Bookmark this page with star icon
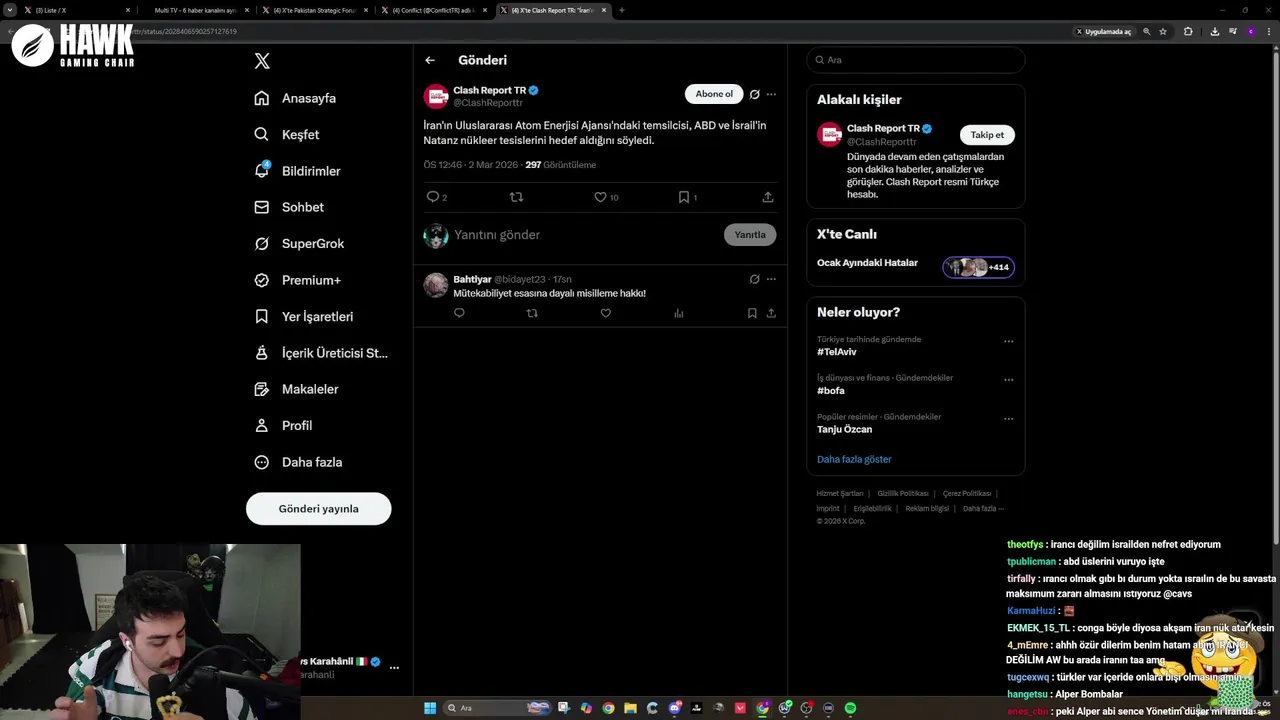The height and width of the screenshot is (720, 1280). [x=1163, y=31]
